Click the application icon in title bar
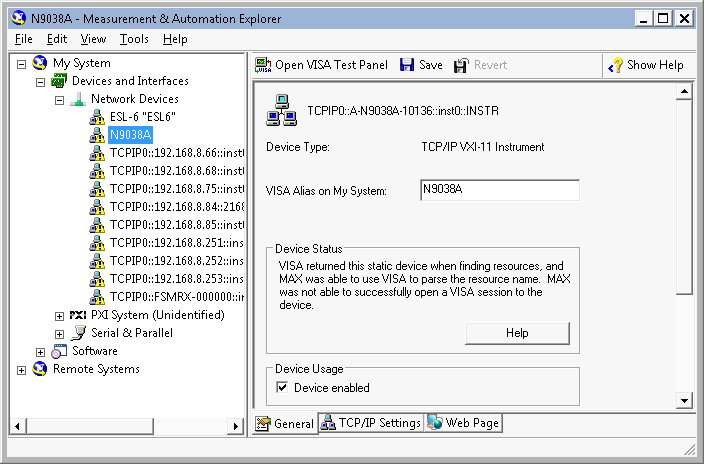This screenshot has height=464, width=704. 18,18
